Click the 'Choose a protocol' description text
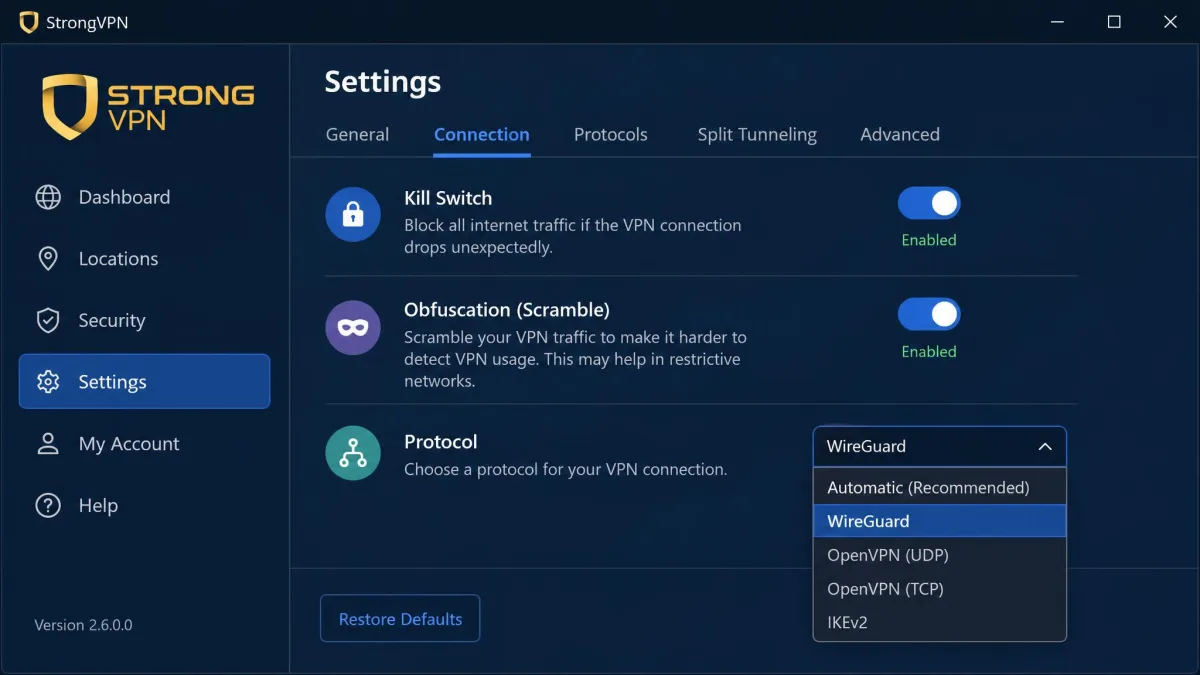Screen dimensions: 1200x675 (565, 469)
